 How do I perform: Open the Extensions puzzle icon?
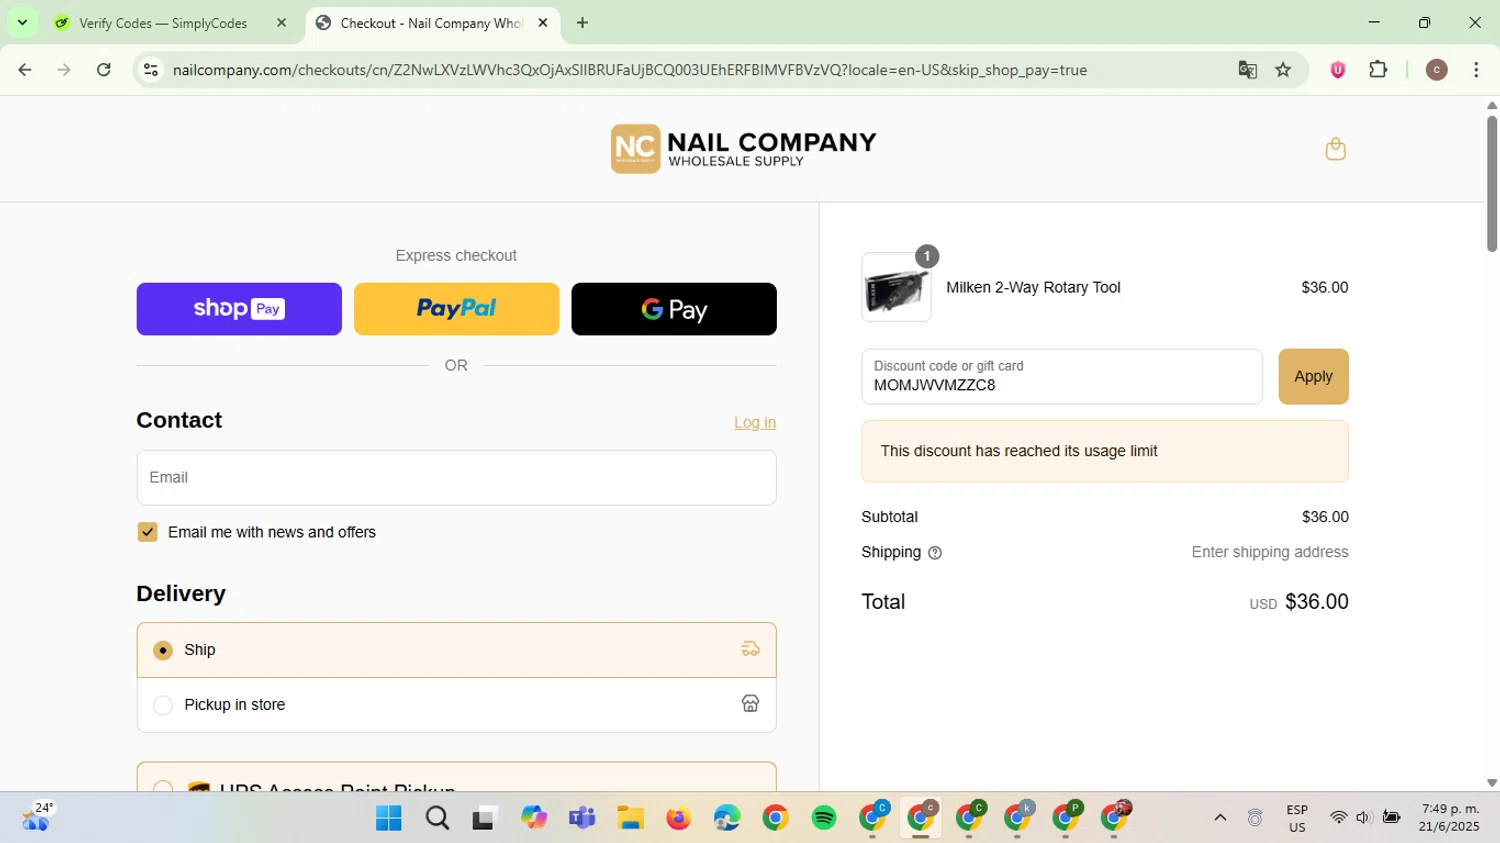(1378, 70)
